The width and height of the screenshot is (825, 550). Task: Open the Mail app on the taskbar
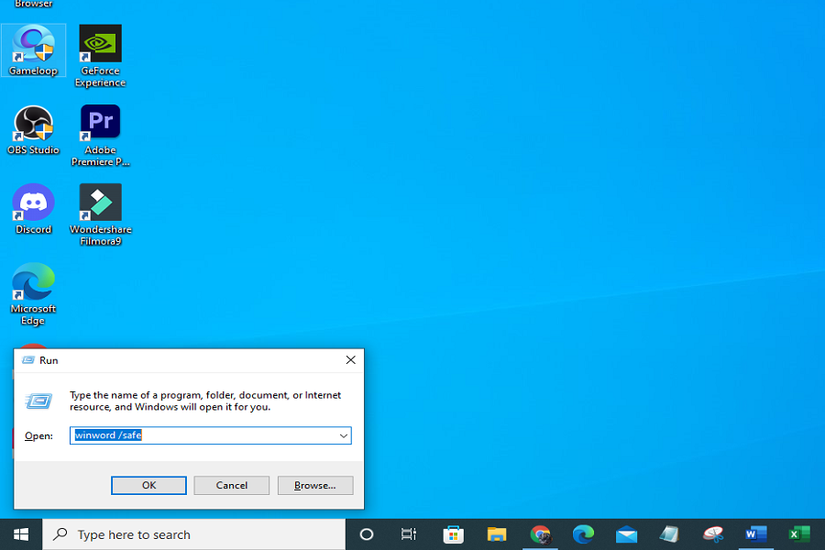(626, 535)
